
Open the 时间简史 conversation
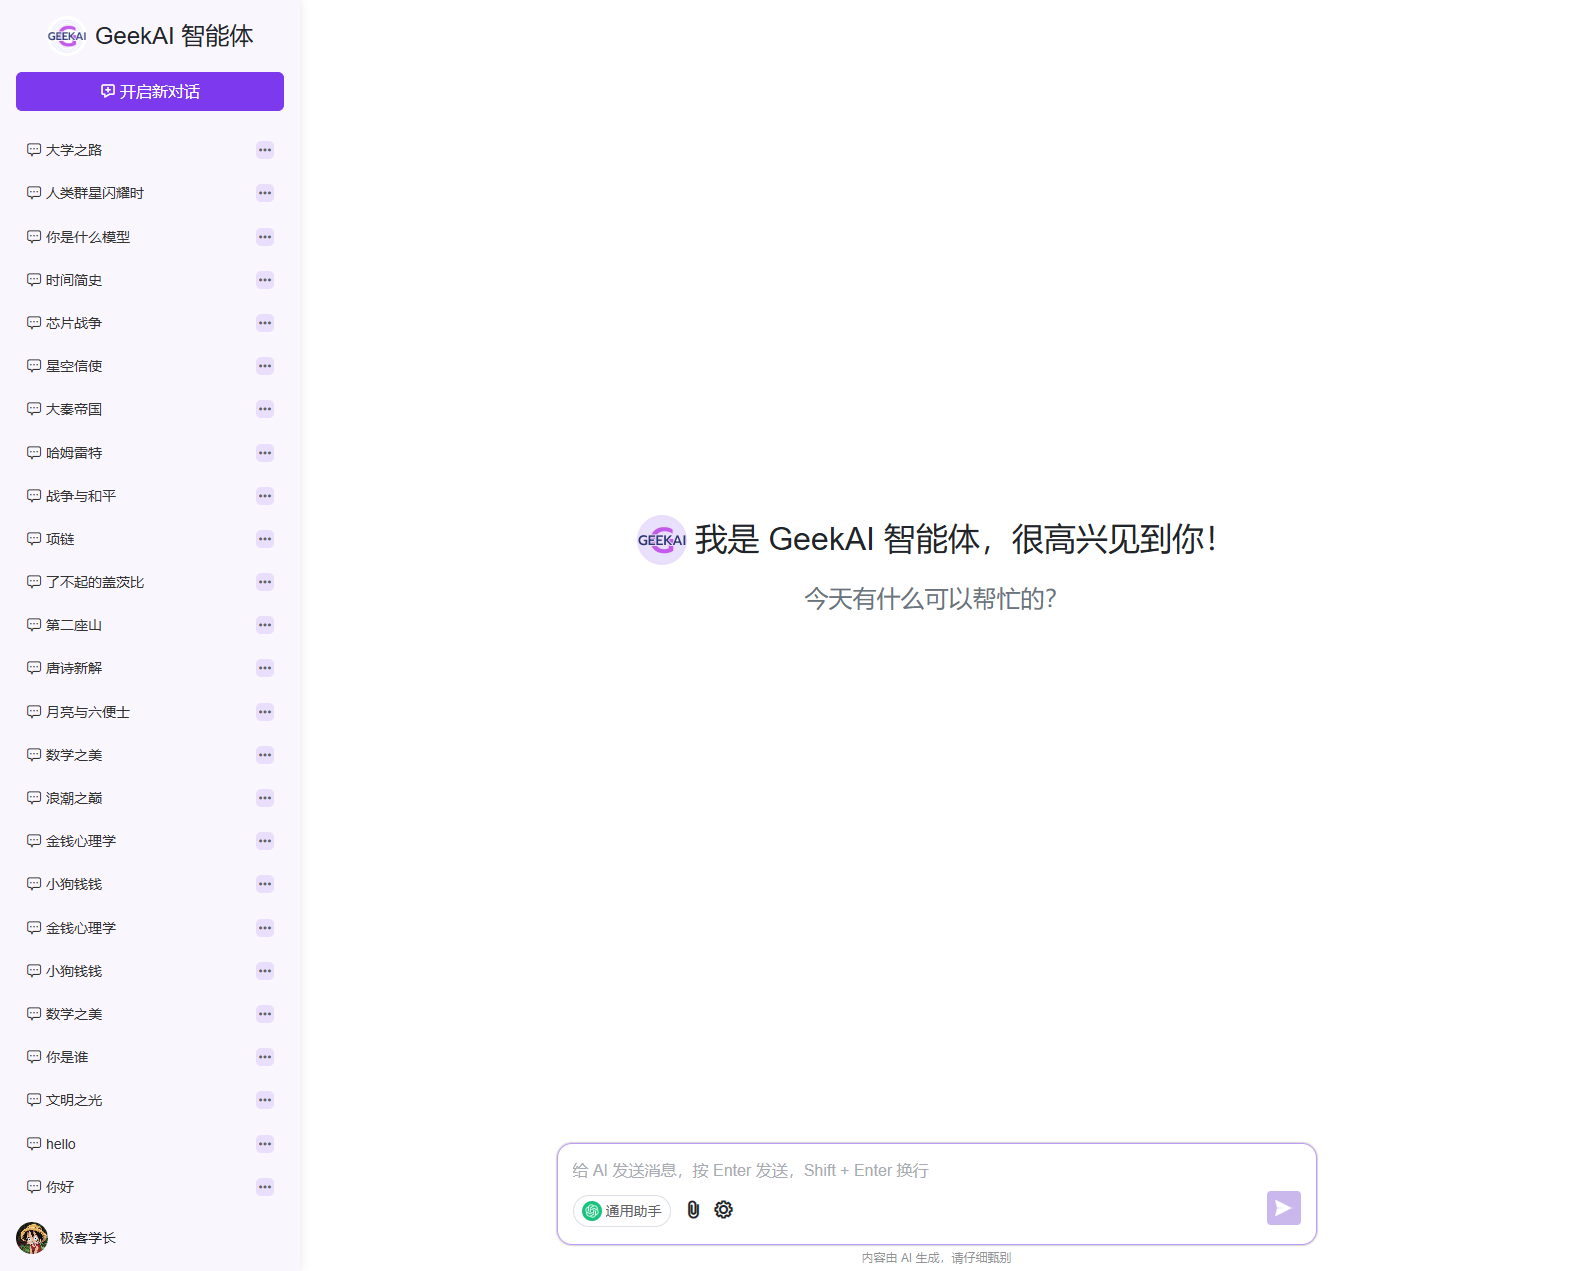click(x=150, y=280)
